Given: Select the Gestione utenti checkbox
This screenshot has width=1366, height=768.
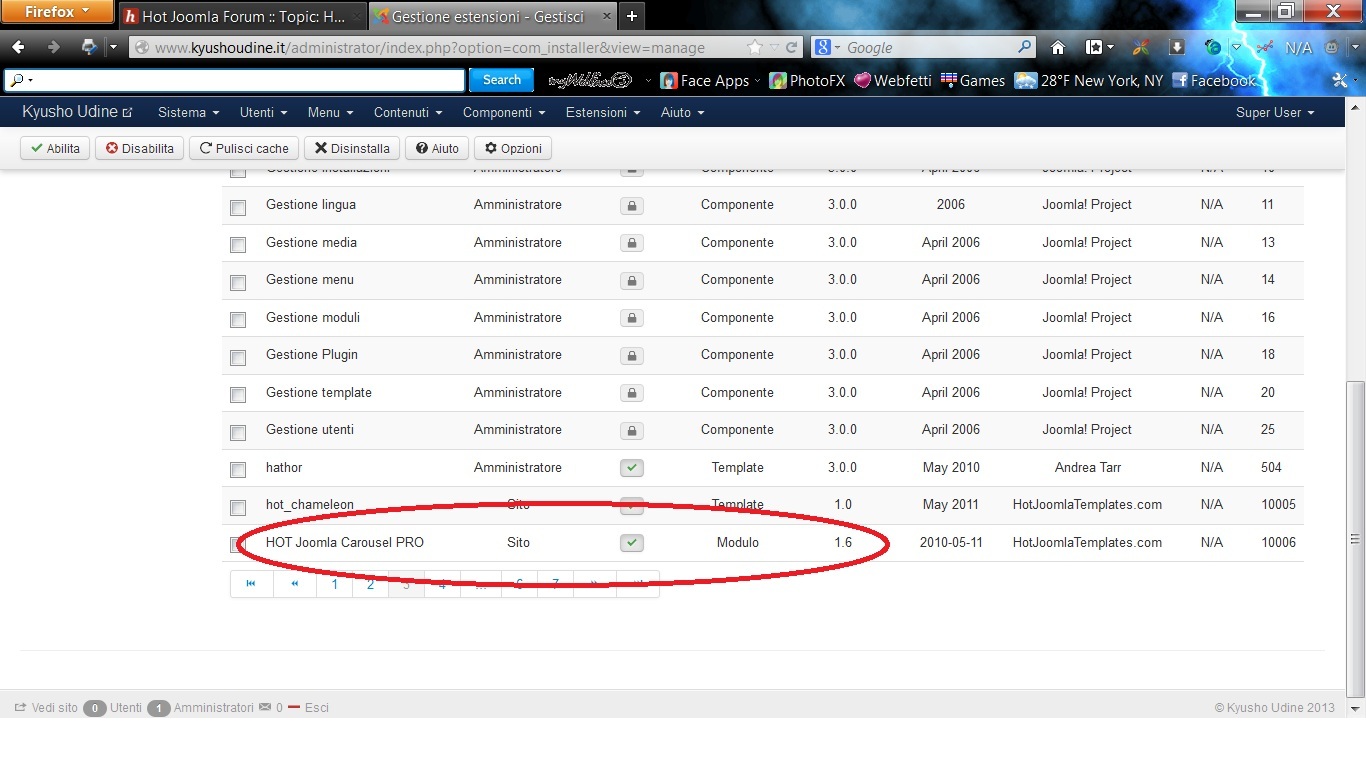Looking at the screenshot, I should (x=238, y=433).
